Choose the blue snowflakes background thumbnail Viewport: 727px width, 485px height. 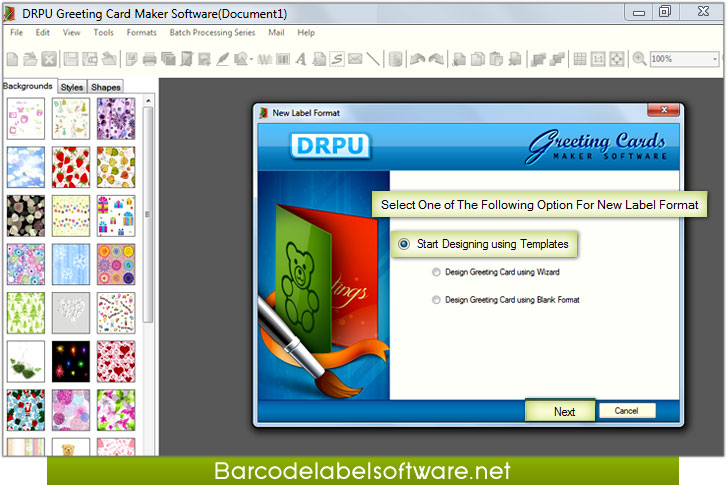tap(70, 264)
